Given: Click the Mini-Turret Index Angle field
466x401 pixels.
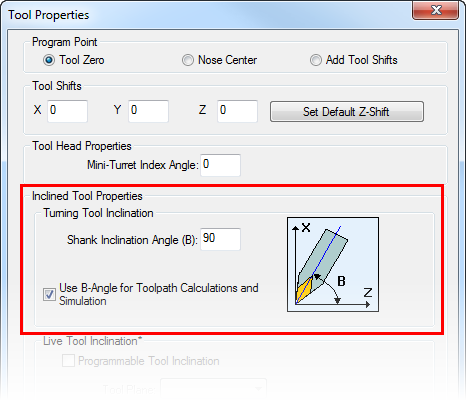Looking at the screenshot, I should 220,165.
